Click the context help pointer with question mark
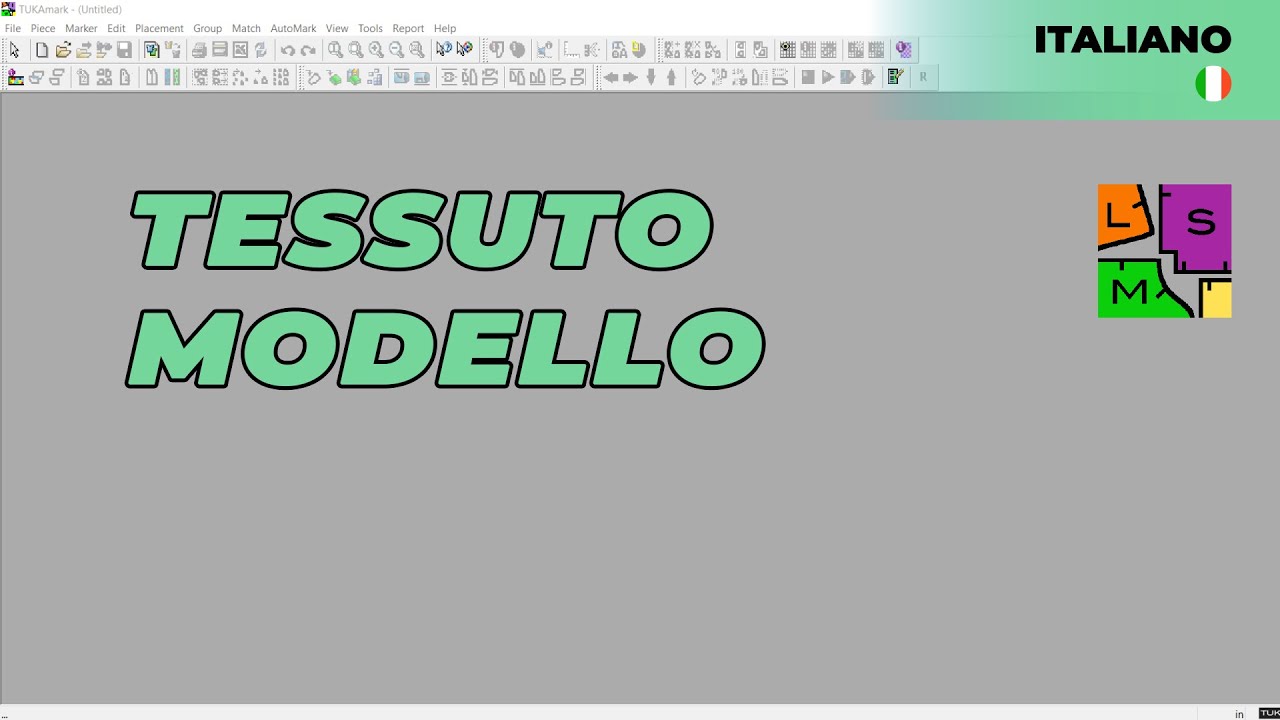Image resolution: width=1280 pixels, height=720 pixels. [x=444, y=49]
